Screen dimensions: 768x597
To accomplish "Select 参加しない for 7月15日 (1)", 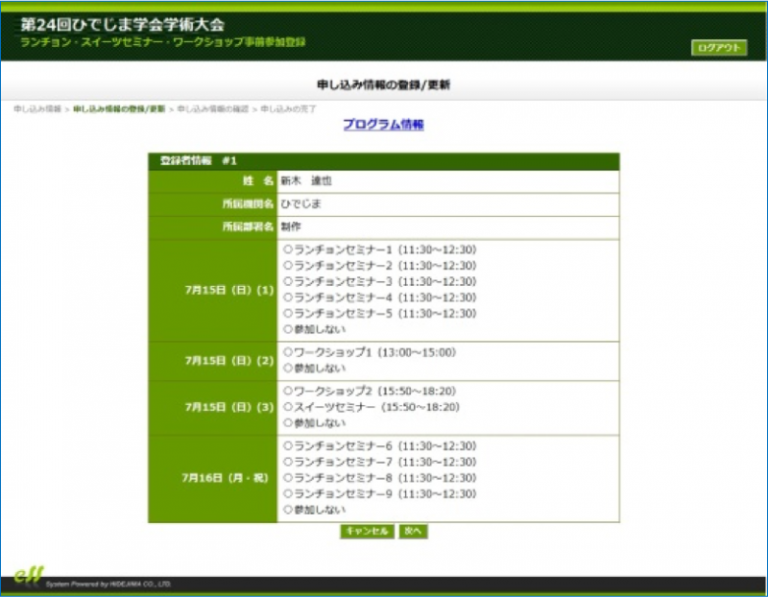I will click(x=288, y=329).
